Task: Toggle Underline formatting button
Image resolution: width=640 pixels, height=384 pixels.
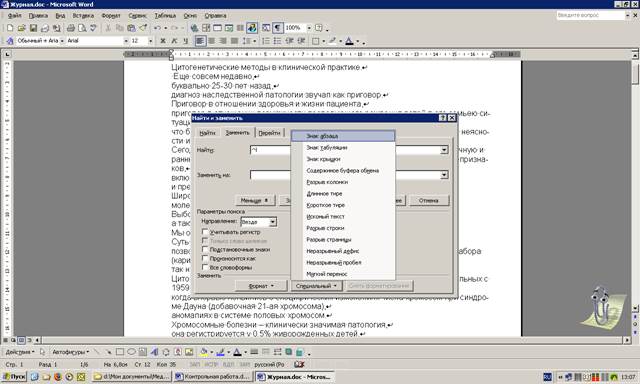Action: point(186,41)
